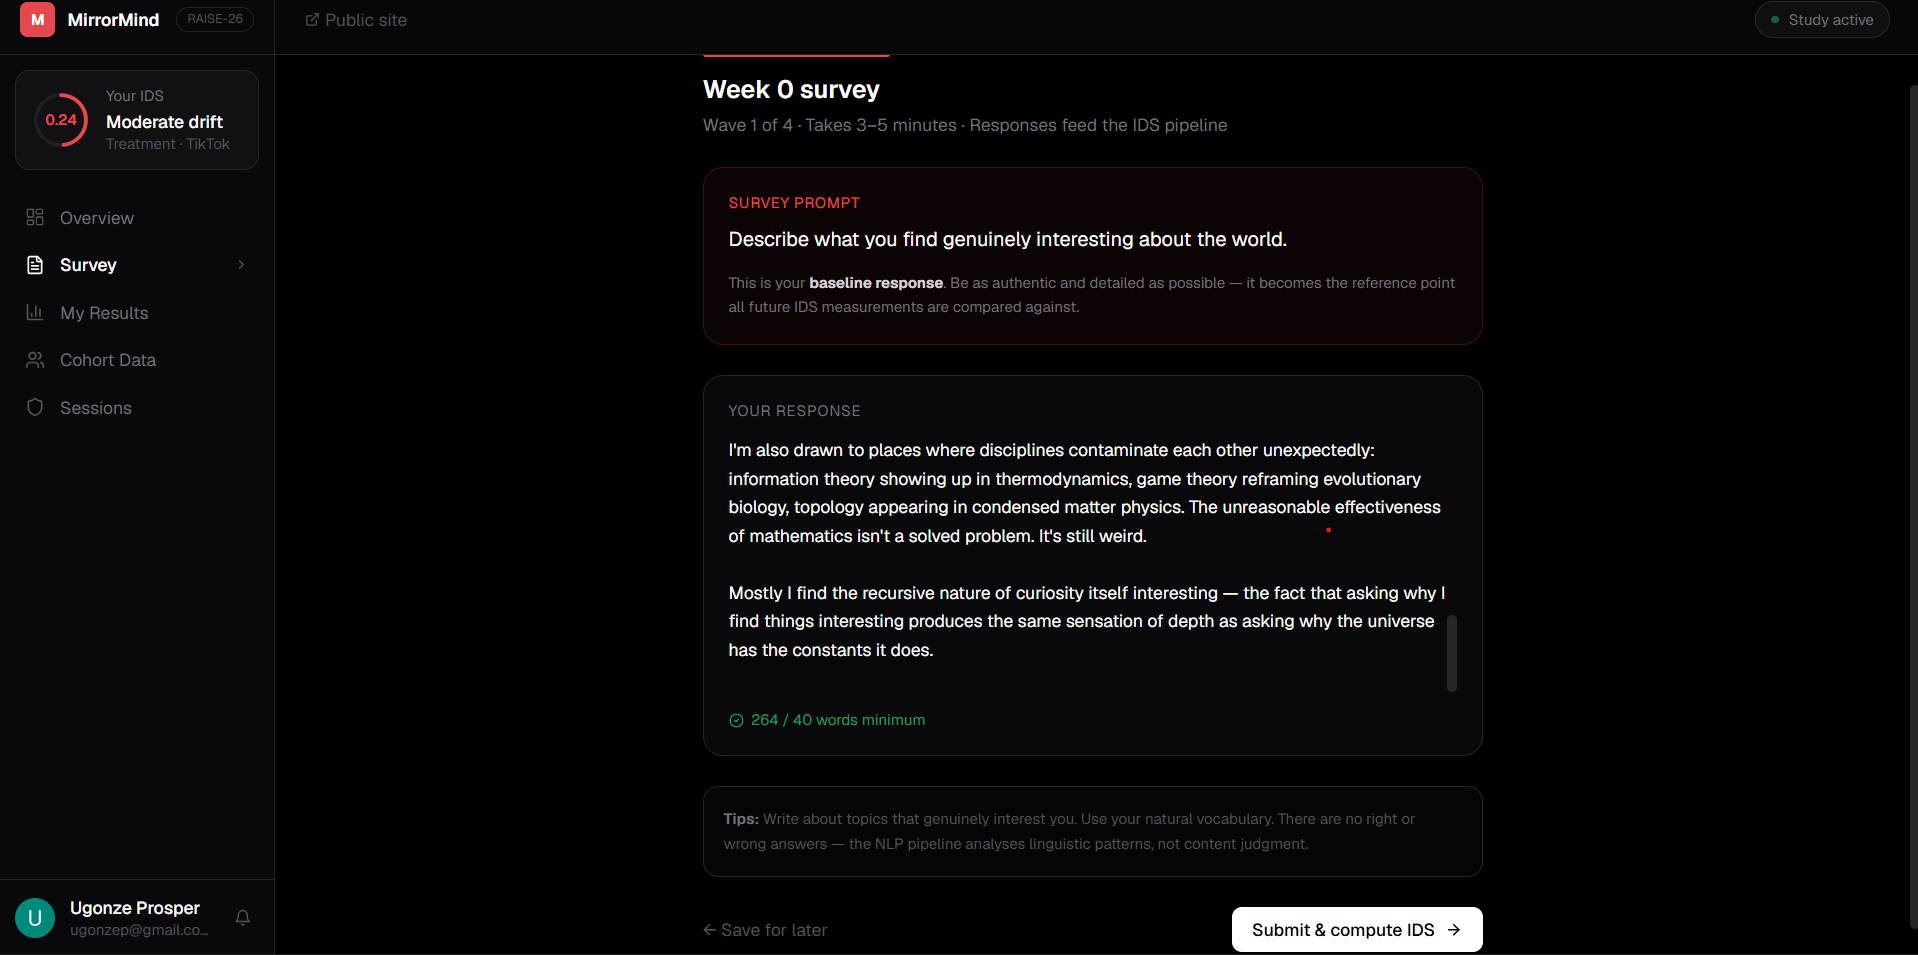Click the 'baseline response' bold text
This screenshot has width=1918, height=955.
click(x=876, y=283)
